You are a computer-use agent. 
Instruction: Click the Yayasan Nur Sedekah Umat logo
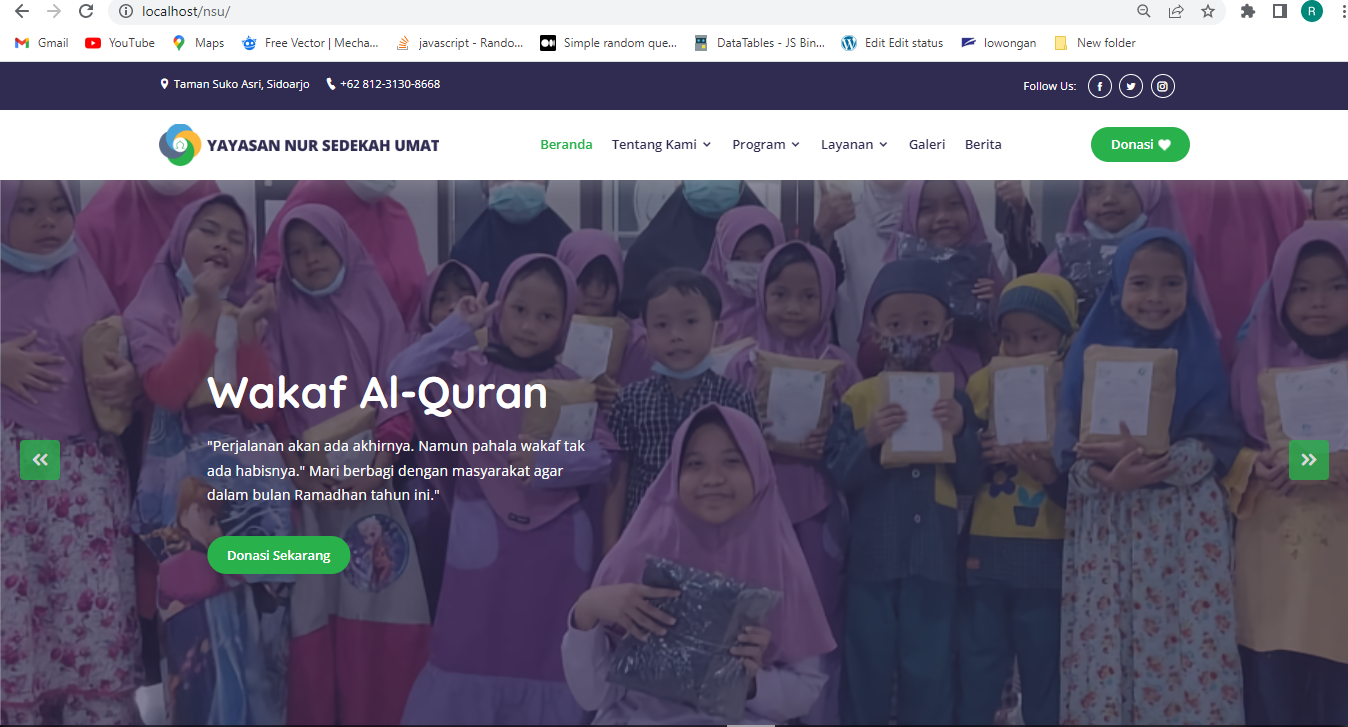pyautogui.click(x=299, y=145)
